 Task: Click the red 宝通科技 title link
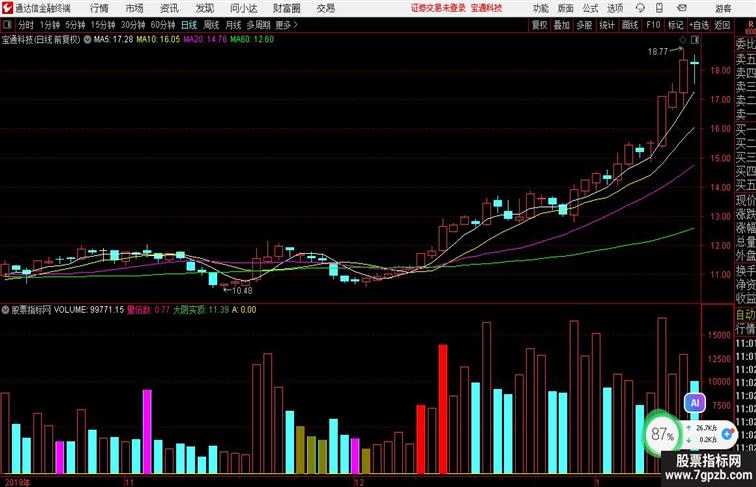point(486,8)
